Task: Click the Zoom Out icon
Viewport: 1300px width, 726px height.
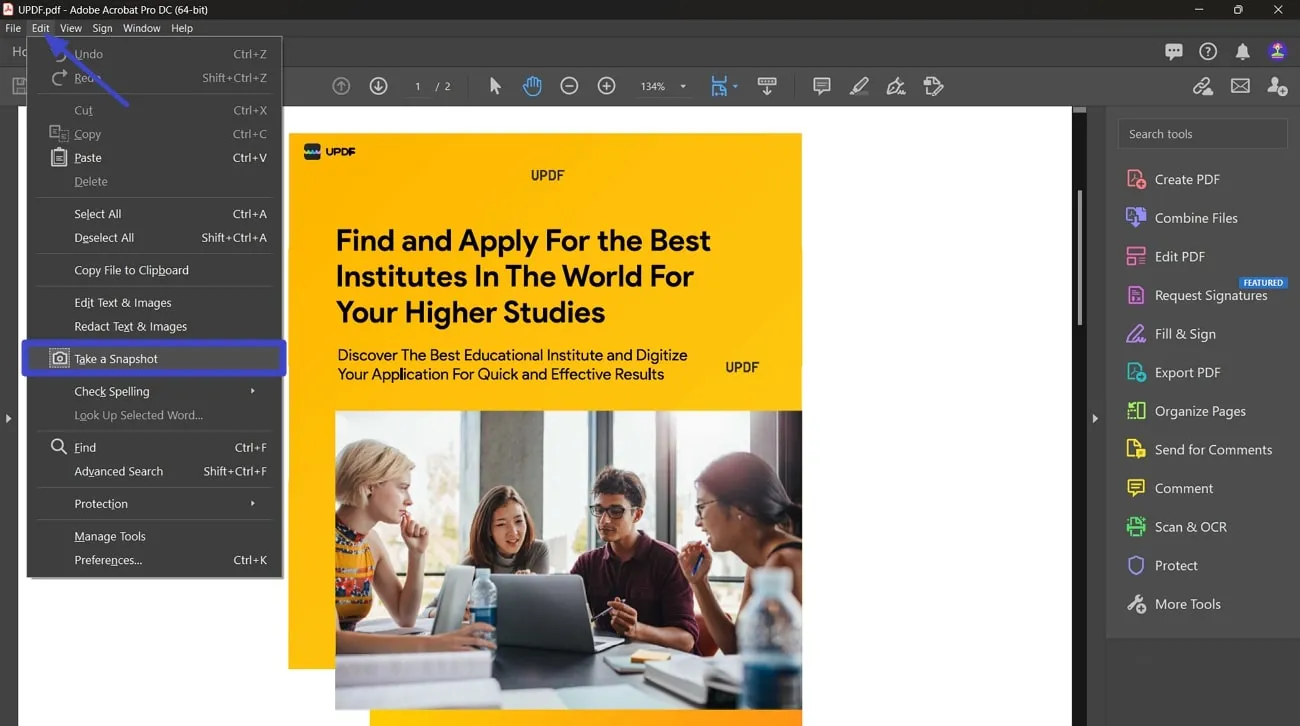Action: point(569,86)
